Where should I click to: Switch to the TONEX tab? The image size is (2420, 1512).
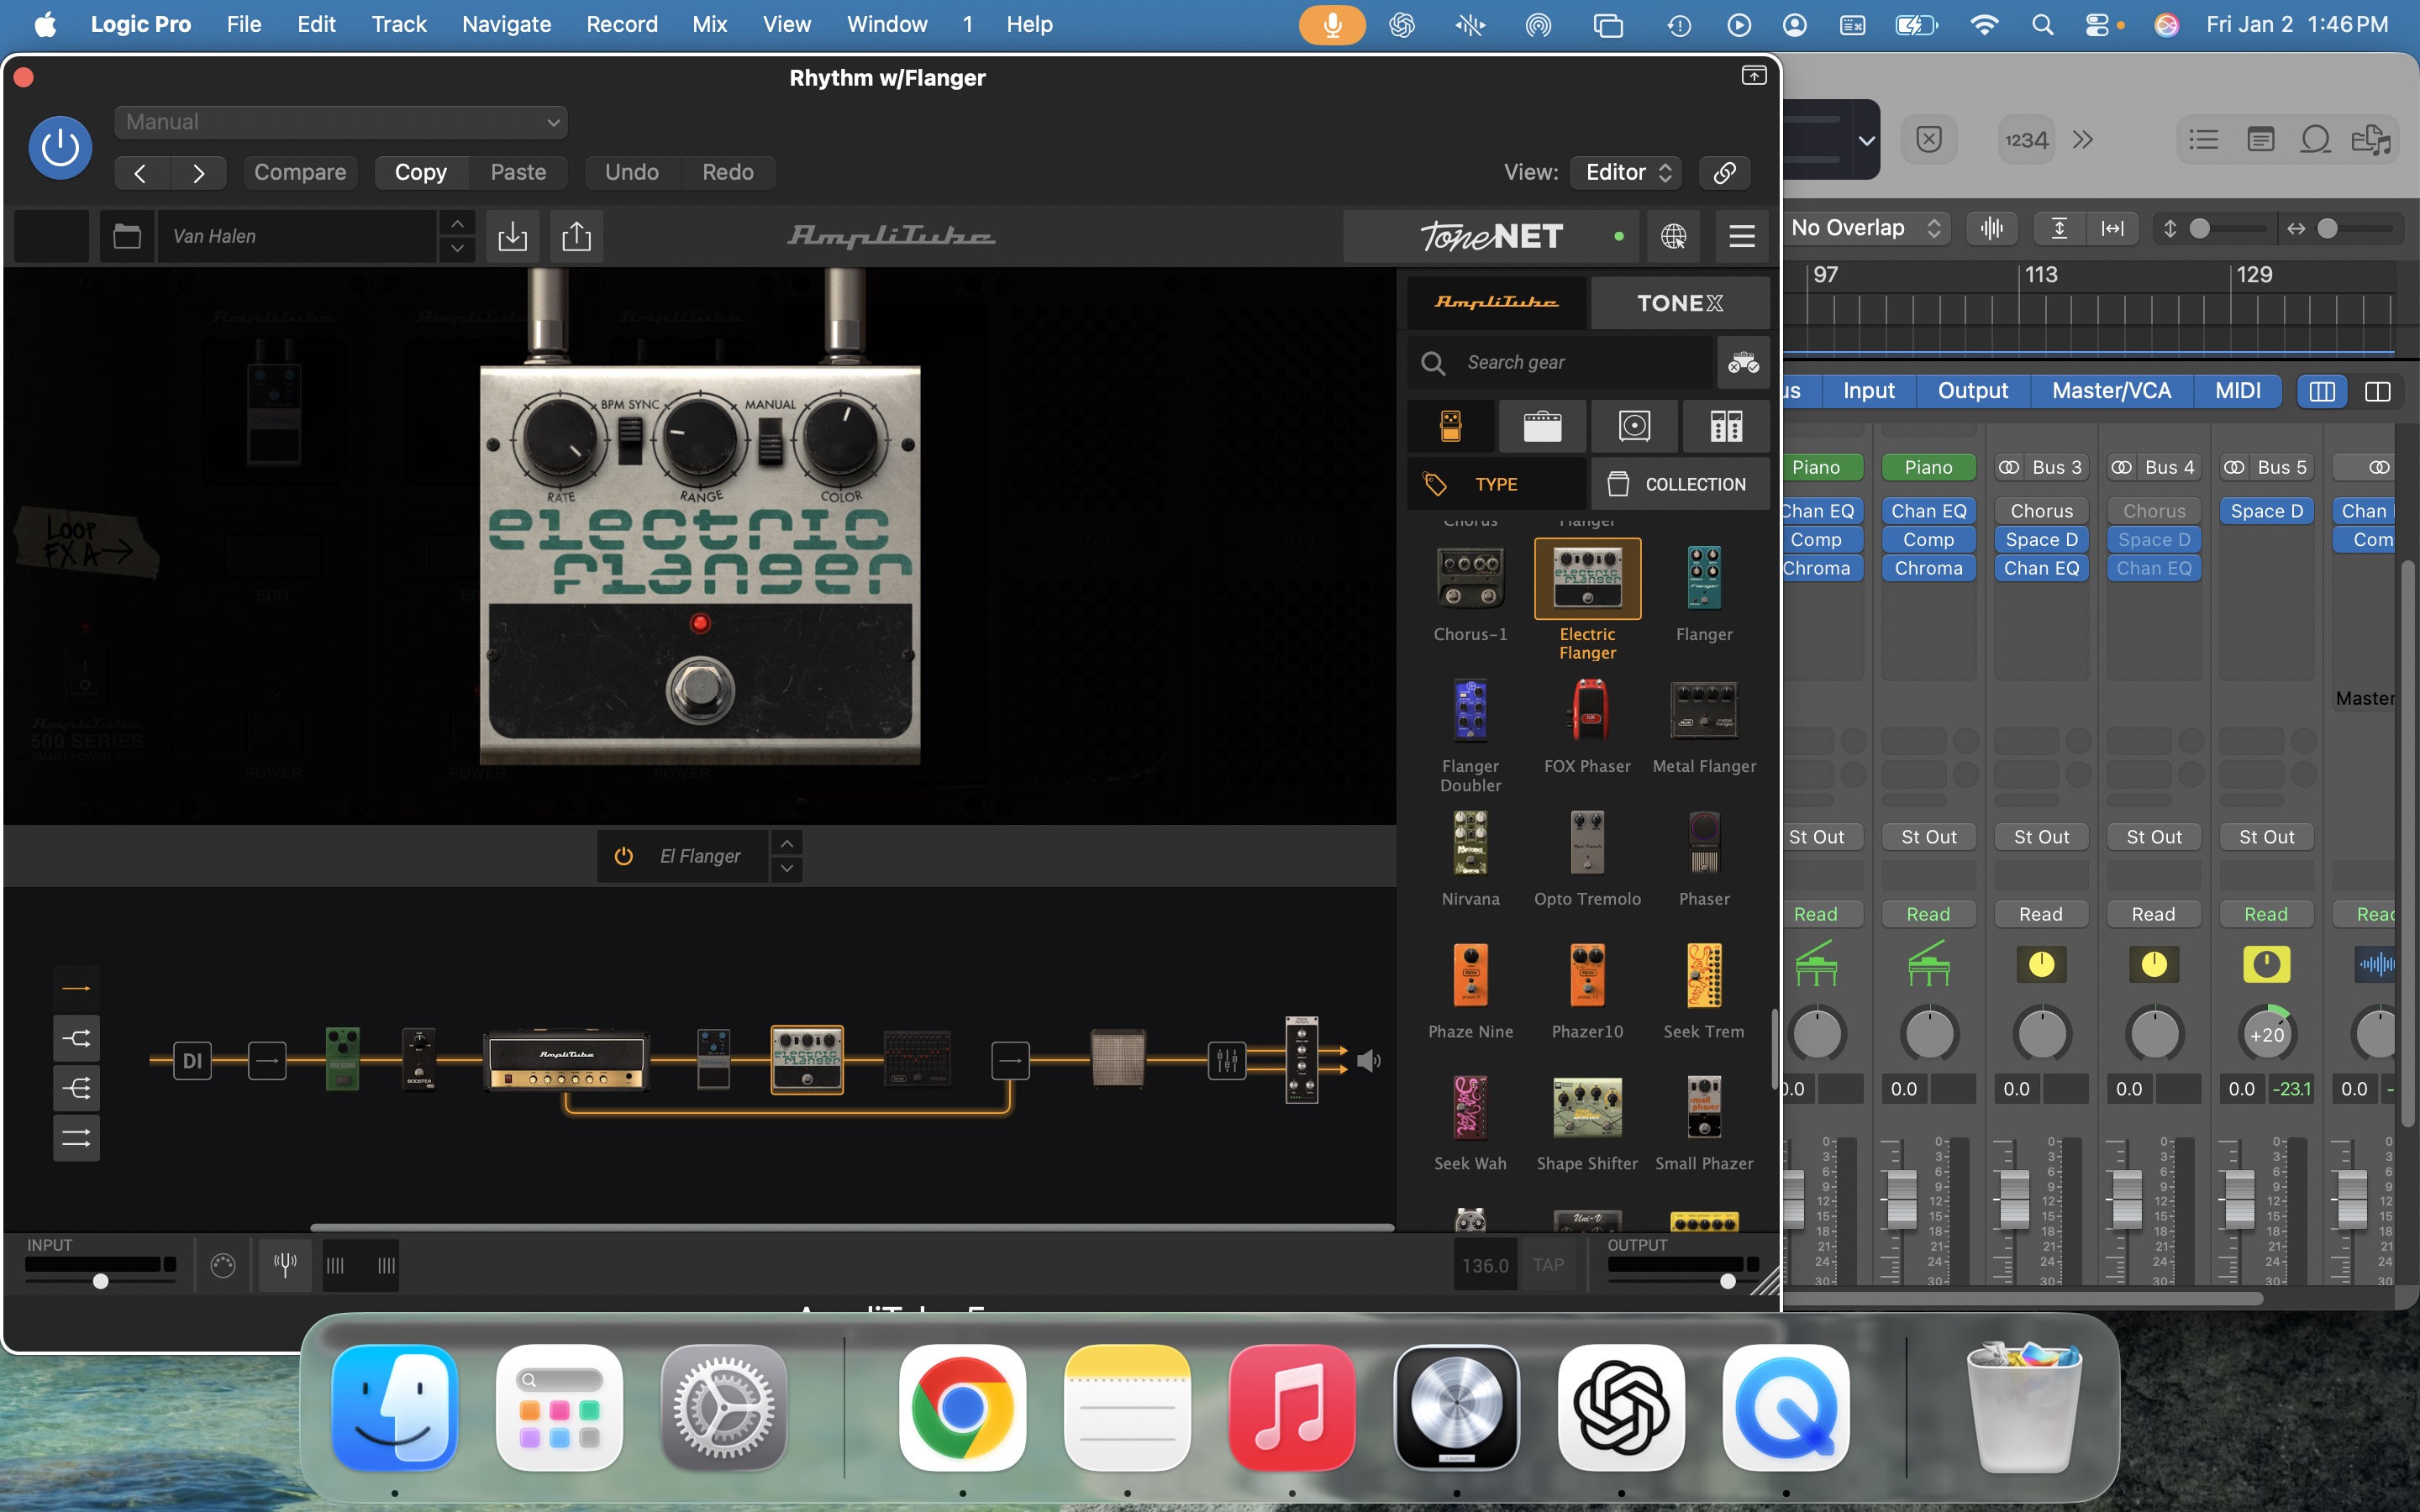(1680, 303)
